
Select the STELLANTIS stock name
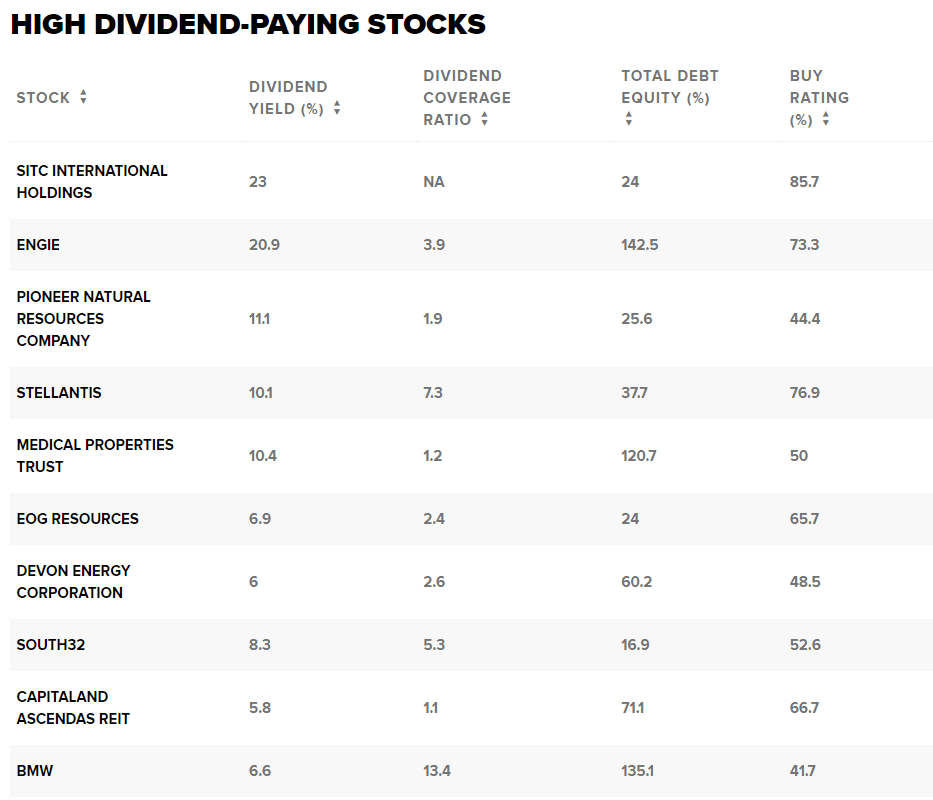(59, 393)
